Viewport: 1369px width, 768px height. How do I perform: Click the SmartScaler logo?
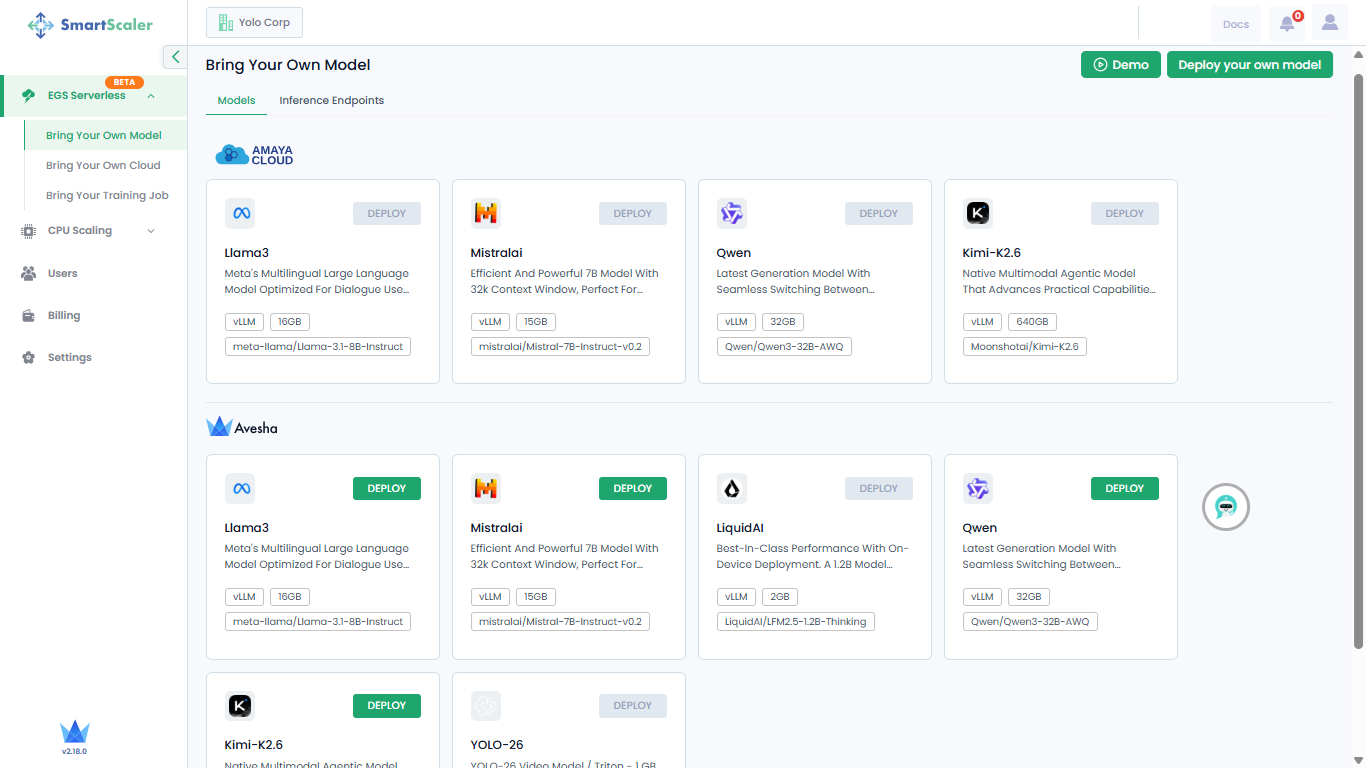pyautogui.click(x=91, y=24)
